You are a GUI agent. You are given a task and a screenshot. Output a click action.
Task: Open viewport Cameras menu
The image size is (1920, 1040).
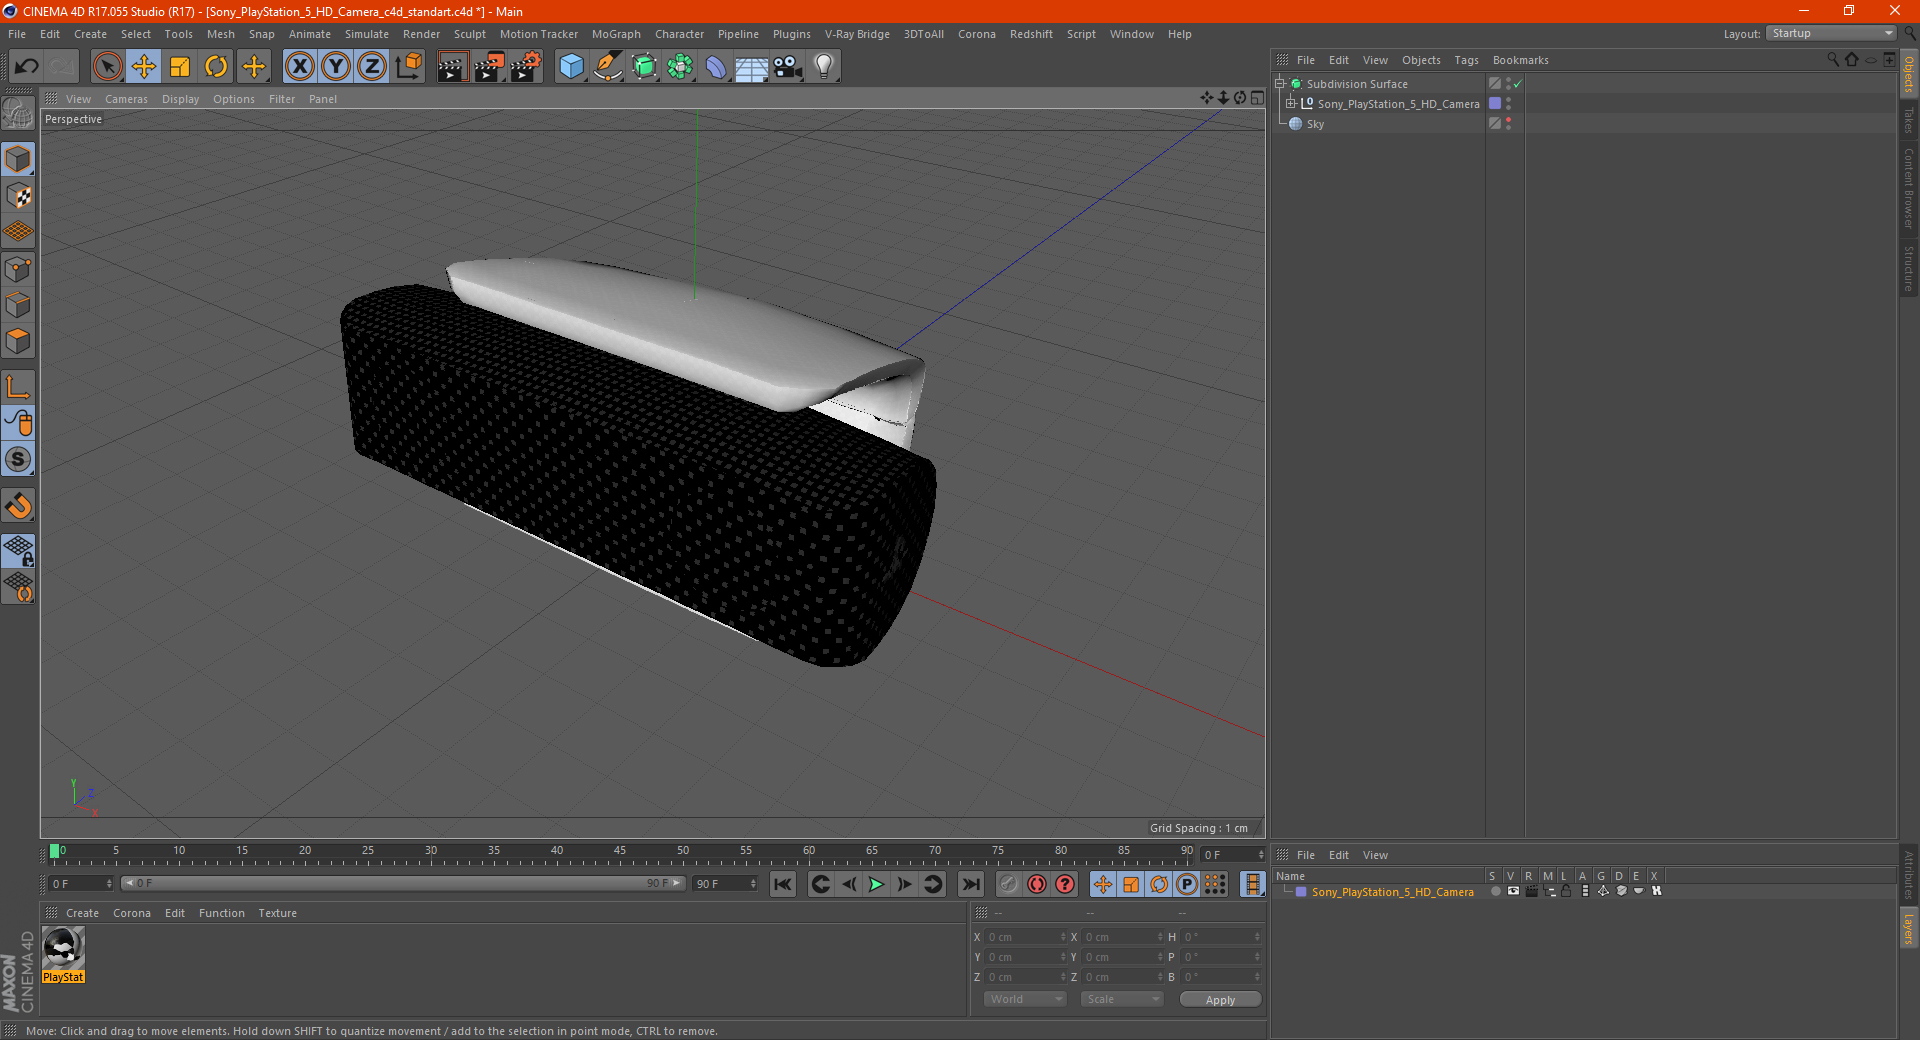coord(126,99)
